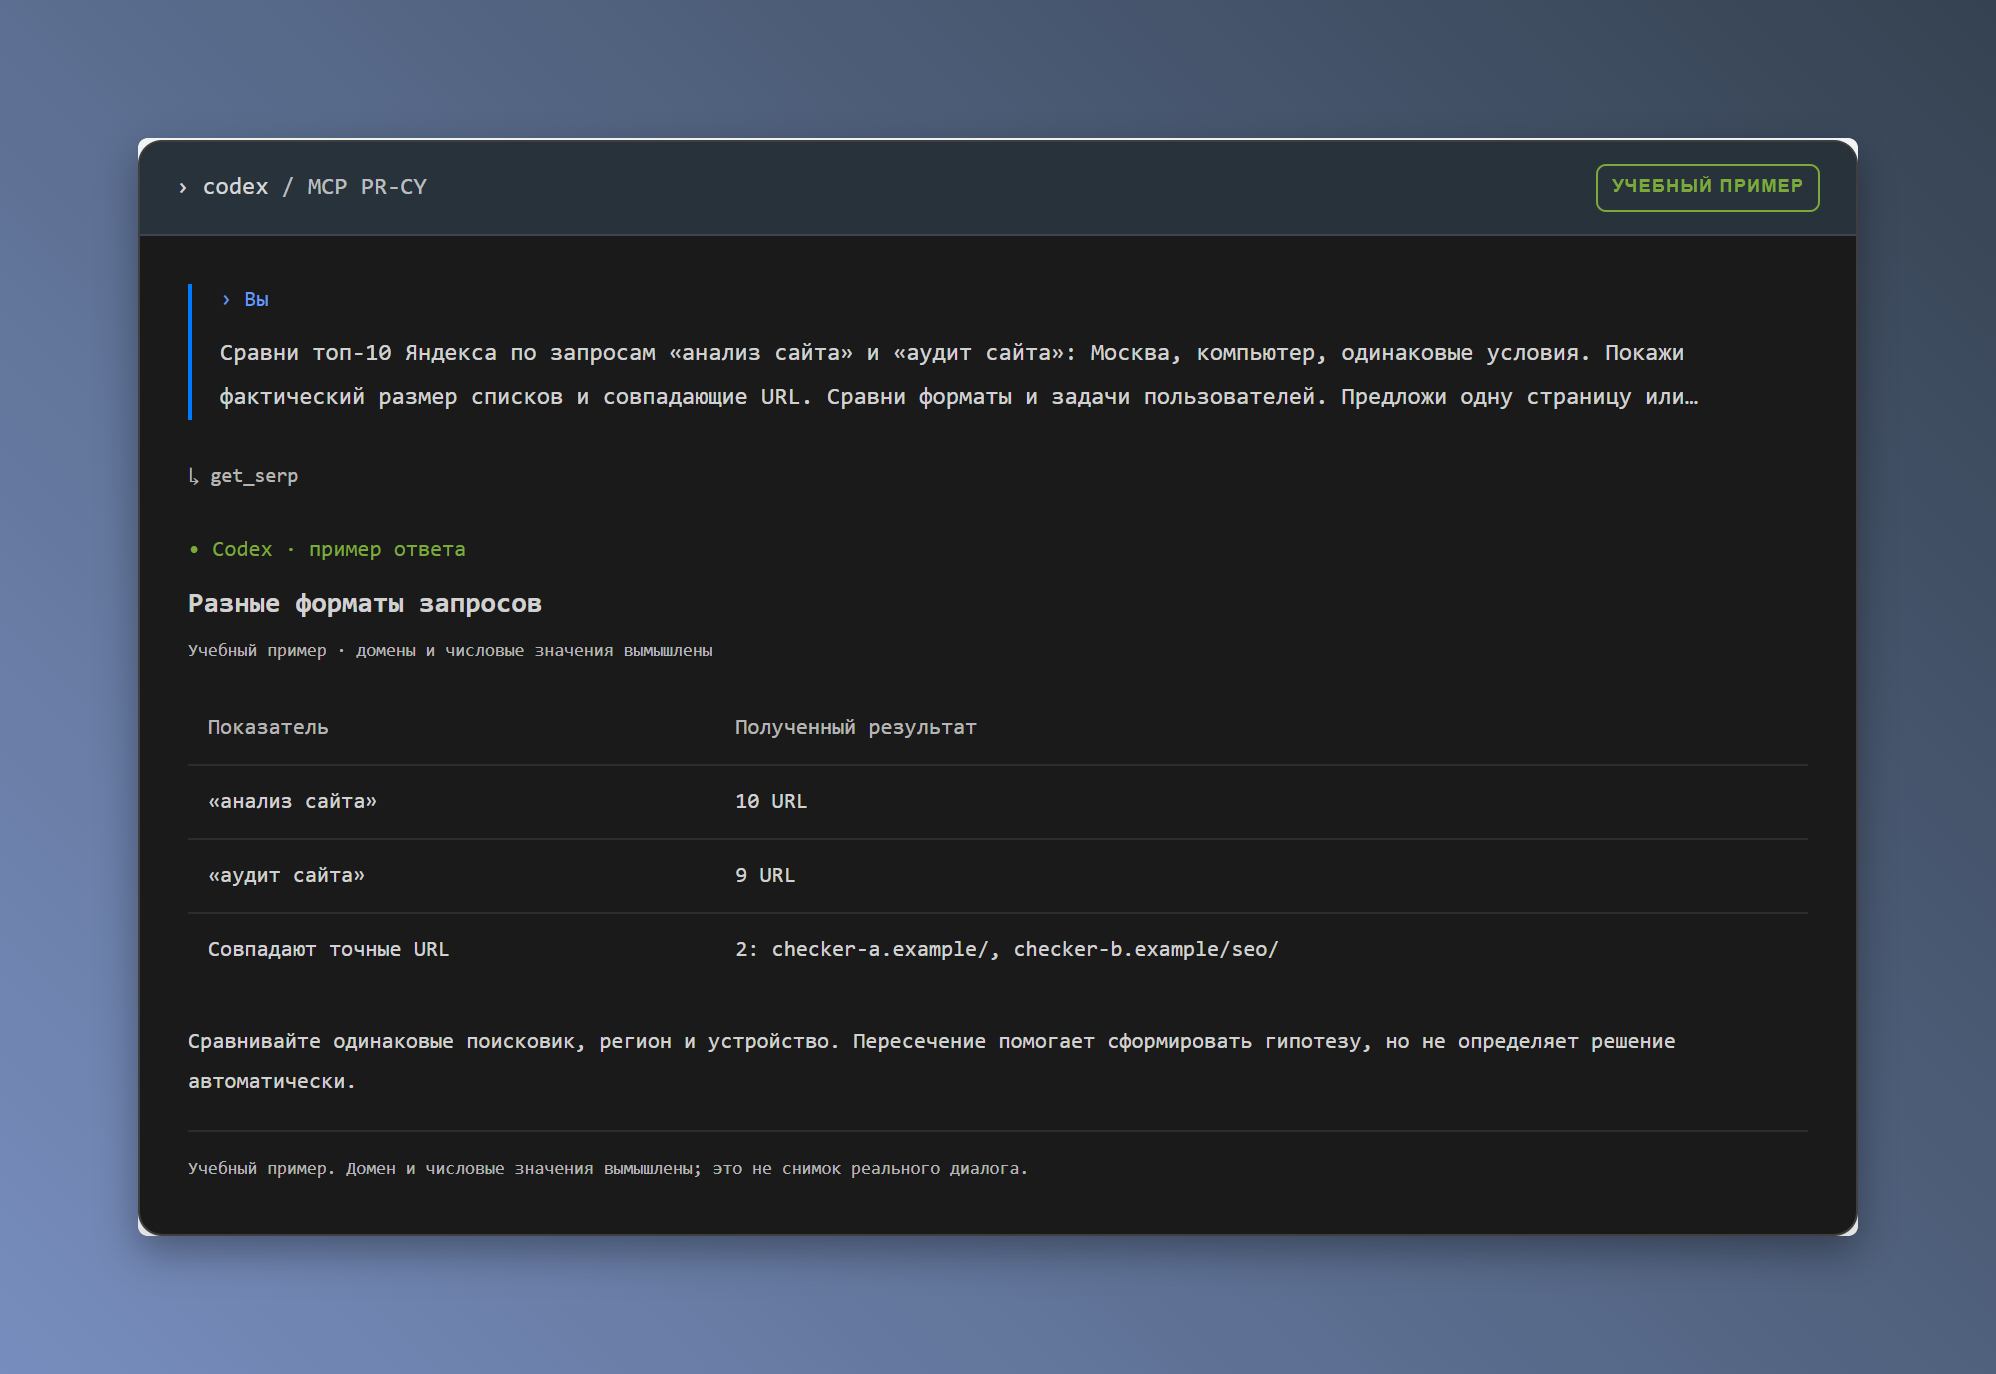Image resolution: width=1996 pixels, height=1374 pixels.
Task: Click the checker-a.example/ URL
Action: pyautogui.click(x=880, y=949)
